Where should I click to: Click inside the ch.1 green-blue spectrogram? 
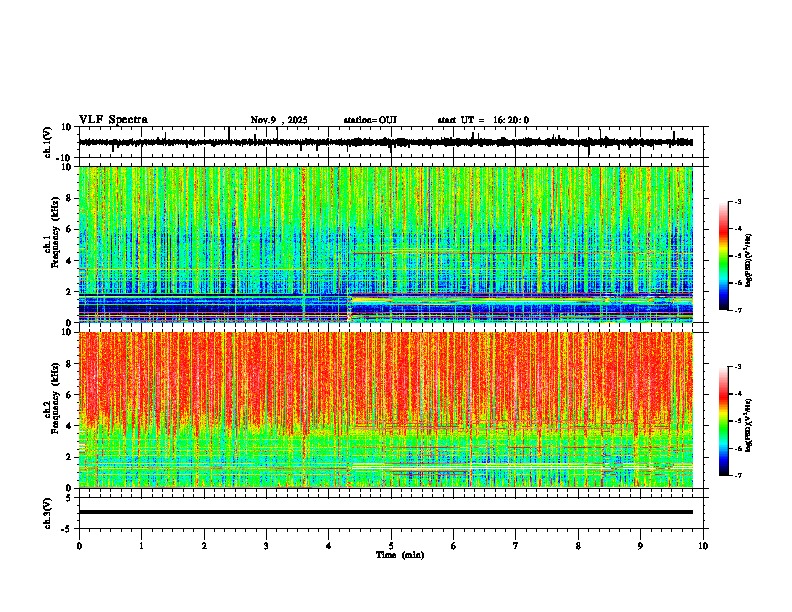(x=386, y=244)
